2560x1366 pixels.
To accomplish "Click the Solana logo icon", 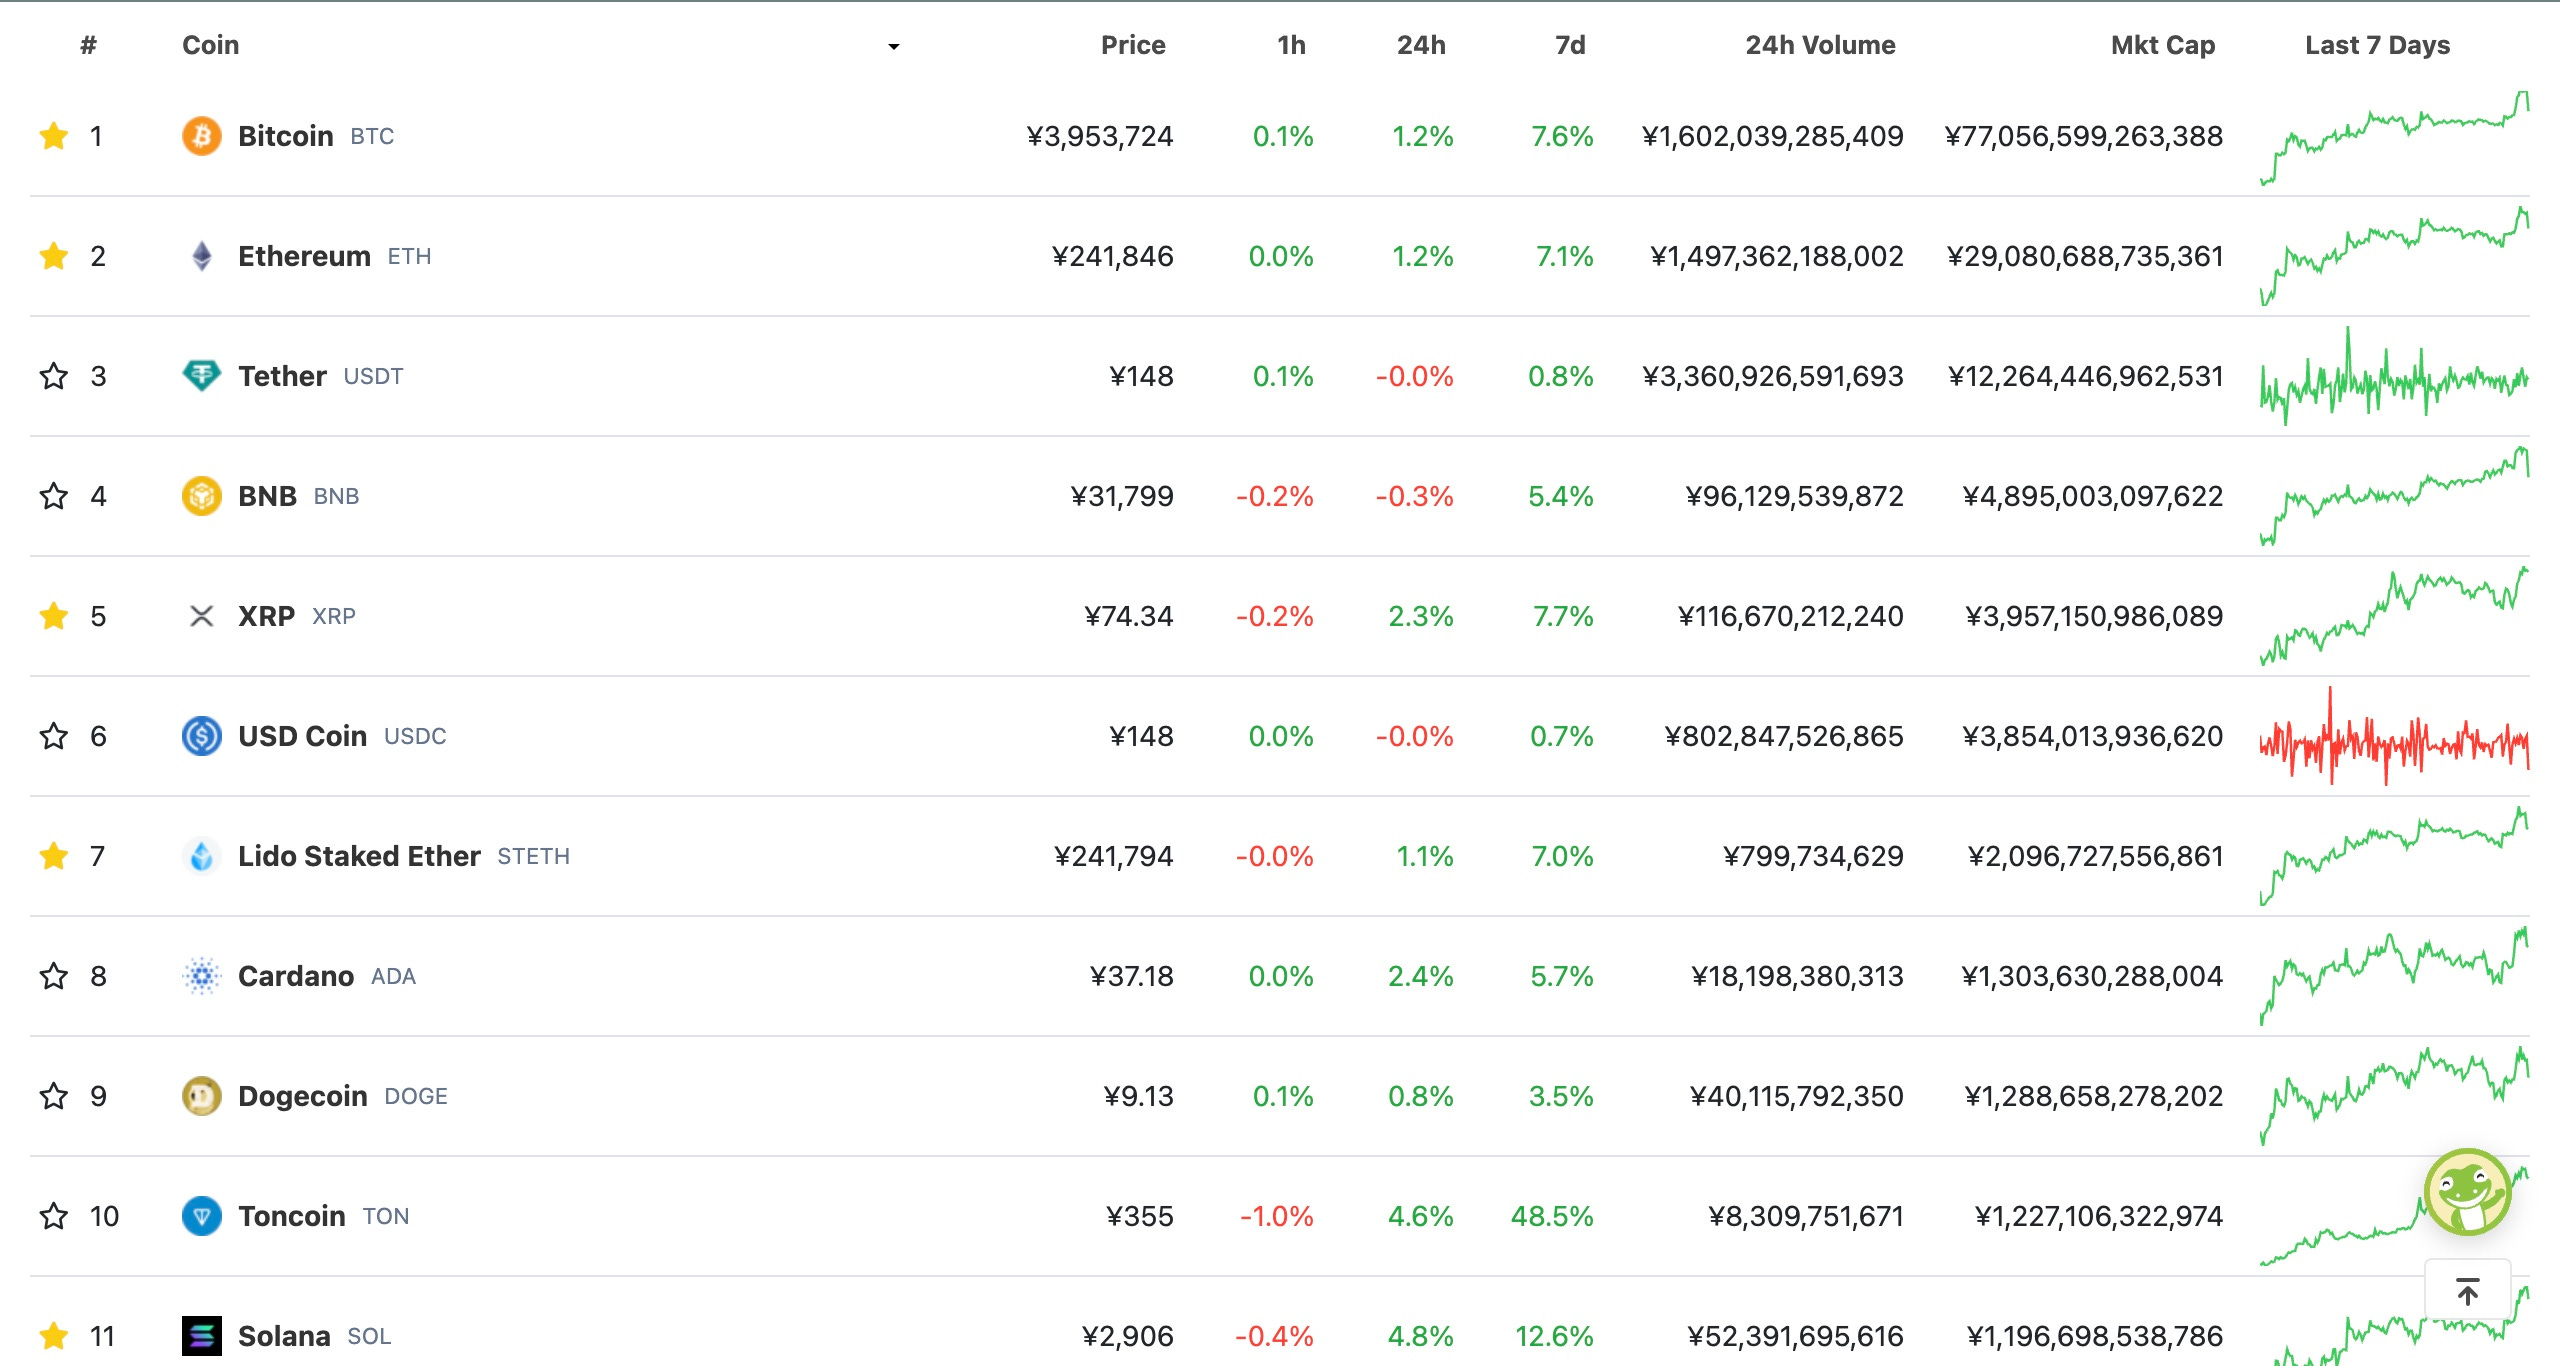I will click(x=202, y=1336).
